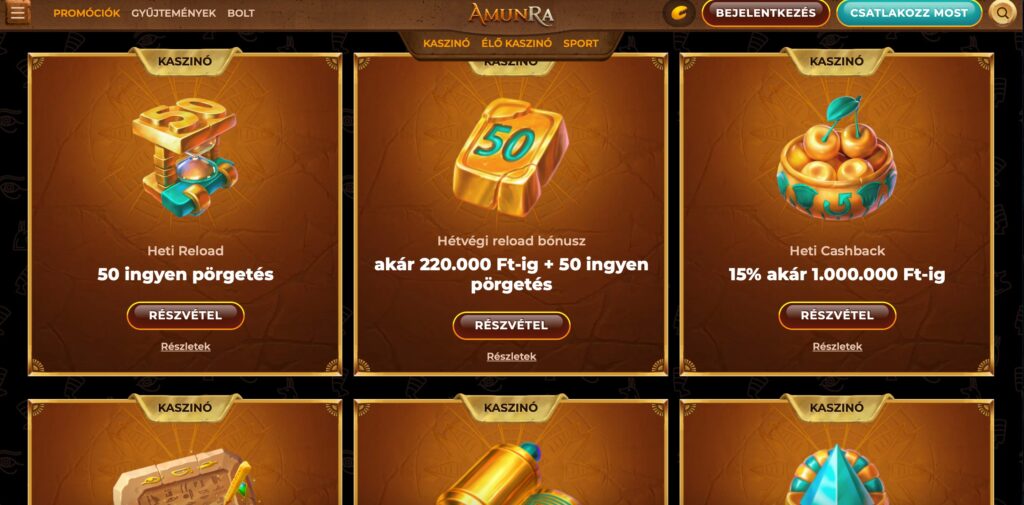Switch to the Élő Kaszinó tab
Viewport: 1024px width, 505px height.
(517, 44)
